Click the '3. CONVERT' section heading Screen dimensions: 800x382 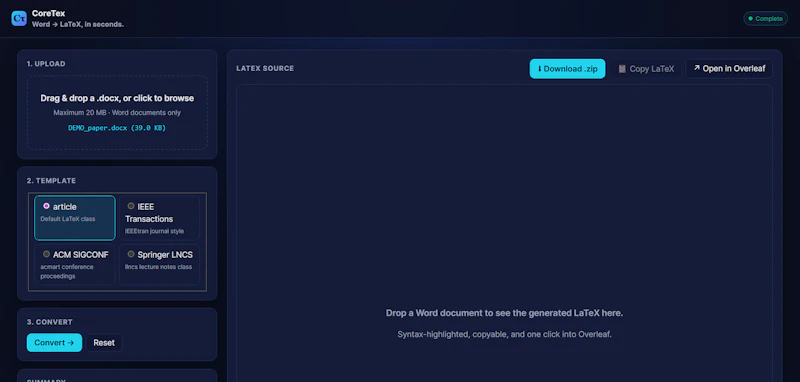[x=49, y=322]
